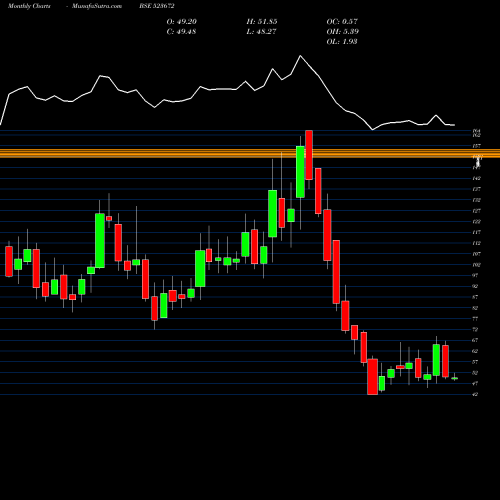This screenshot has width=500, height=500.
Task: Click the open price O: 49.20
Action: pos(182,22)
